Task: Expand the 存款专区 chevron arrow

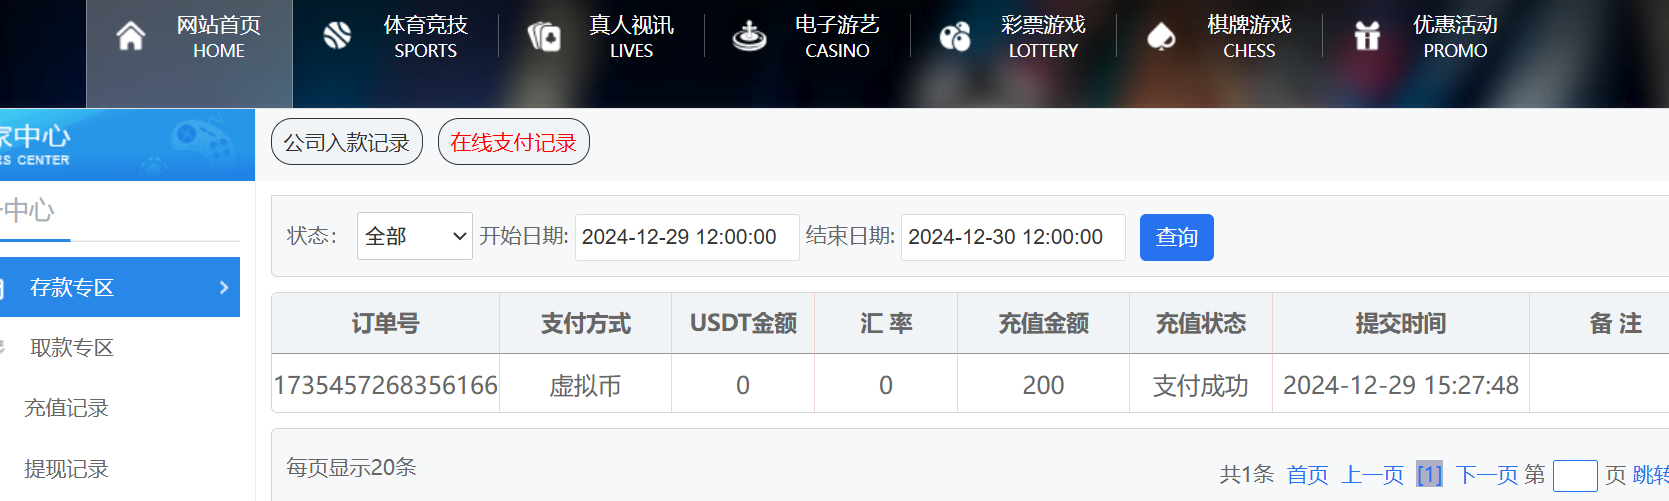Action: pos(223,287)
